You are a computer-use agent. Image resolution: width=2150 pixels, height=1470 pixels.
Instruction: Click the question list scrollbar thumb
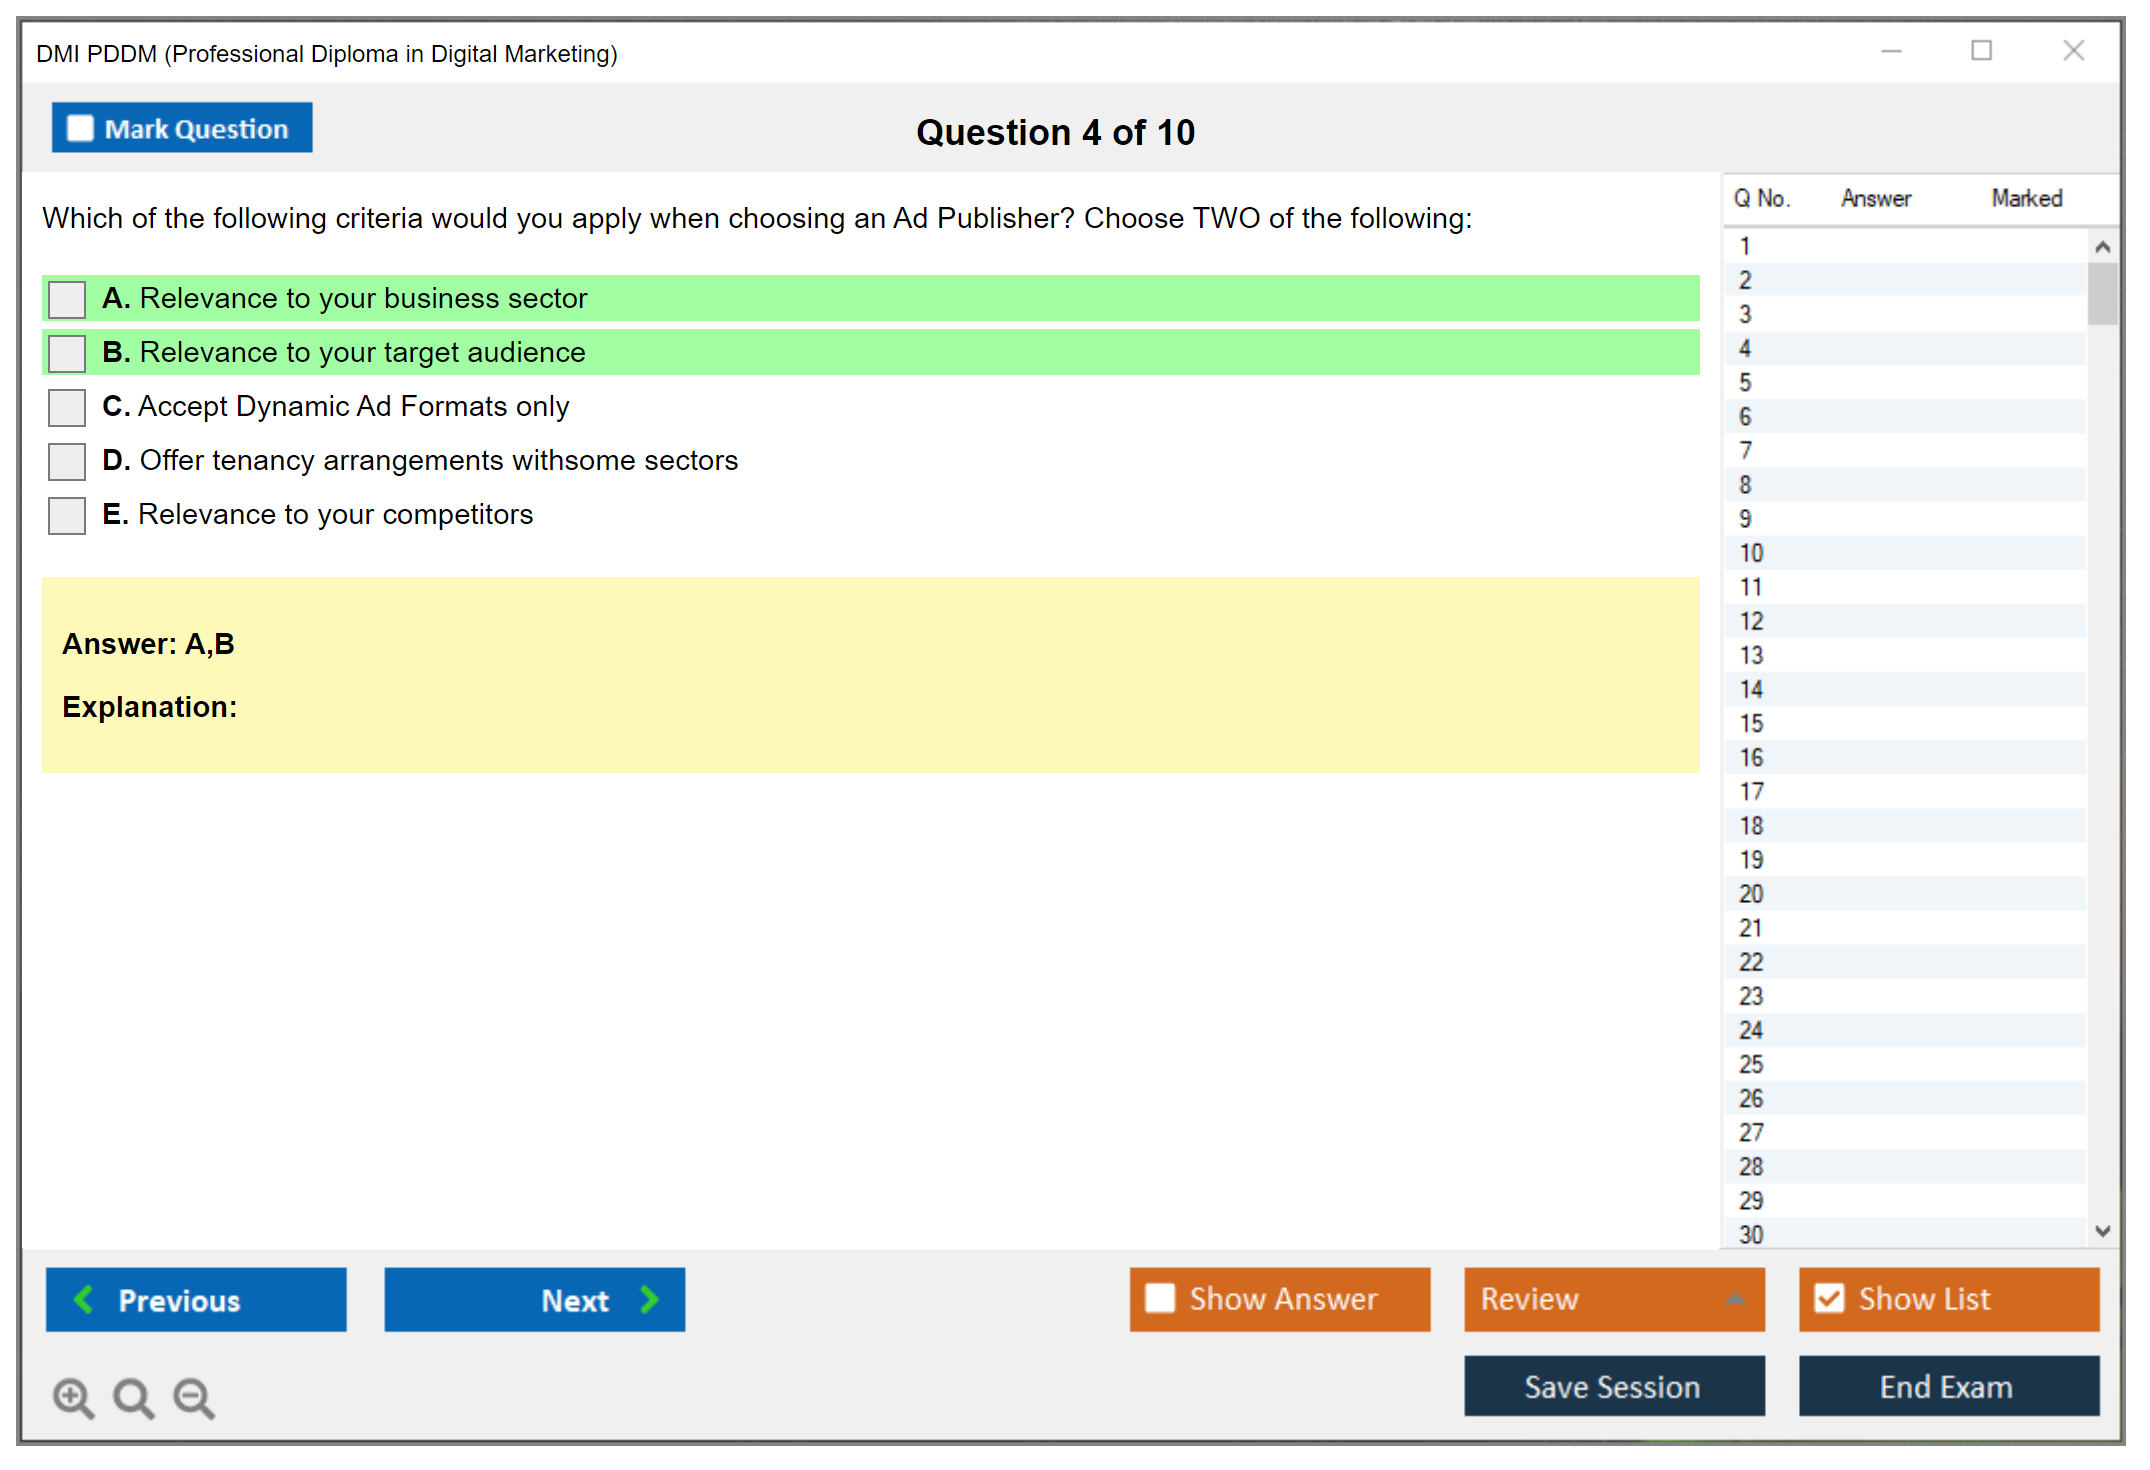coord(2102,293)
